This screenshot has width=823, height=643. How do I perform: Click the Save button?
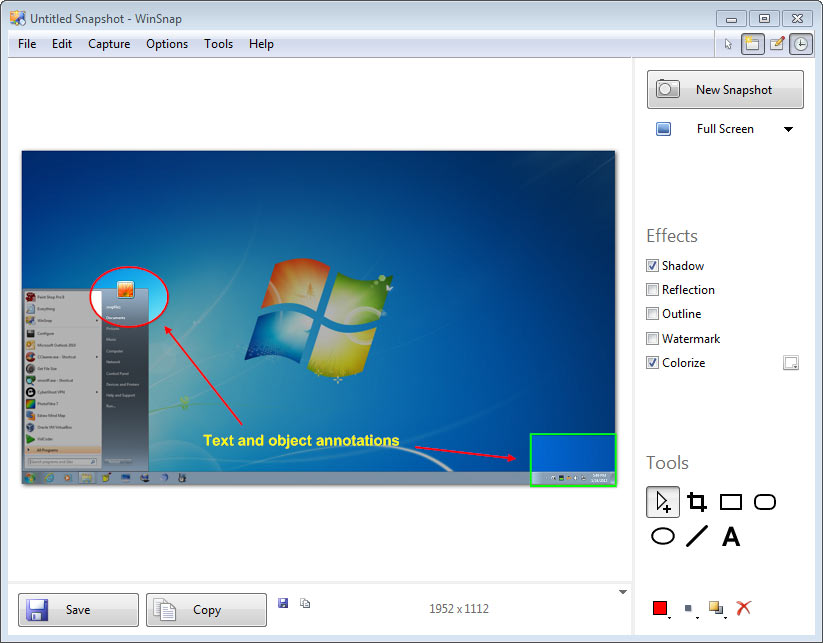78,610
